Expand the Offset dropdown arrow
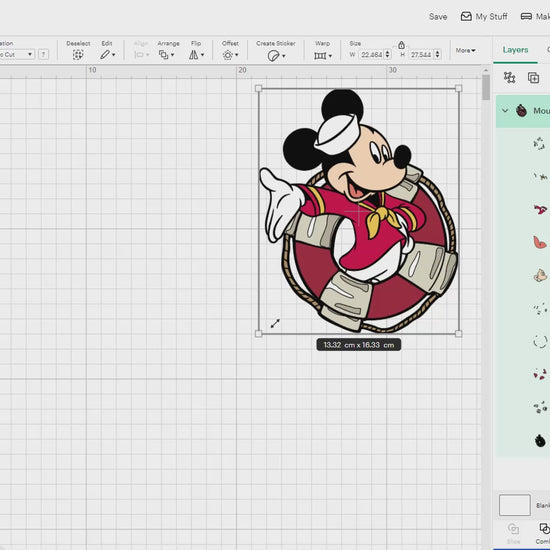550x550 pixels. point(237,55)
